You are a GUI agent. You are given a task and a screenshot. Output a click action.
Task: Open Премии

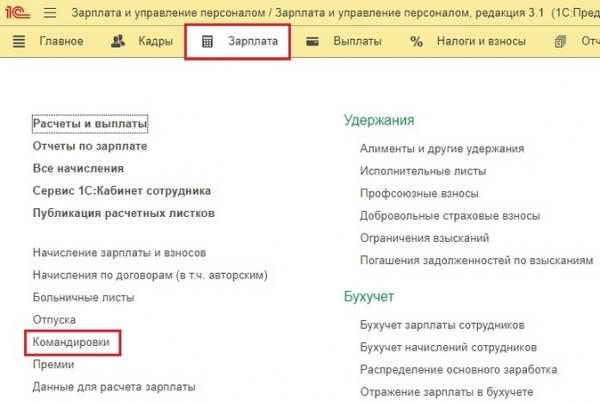(53, 364)
